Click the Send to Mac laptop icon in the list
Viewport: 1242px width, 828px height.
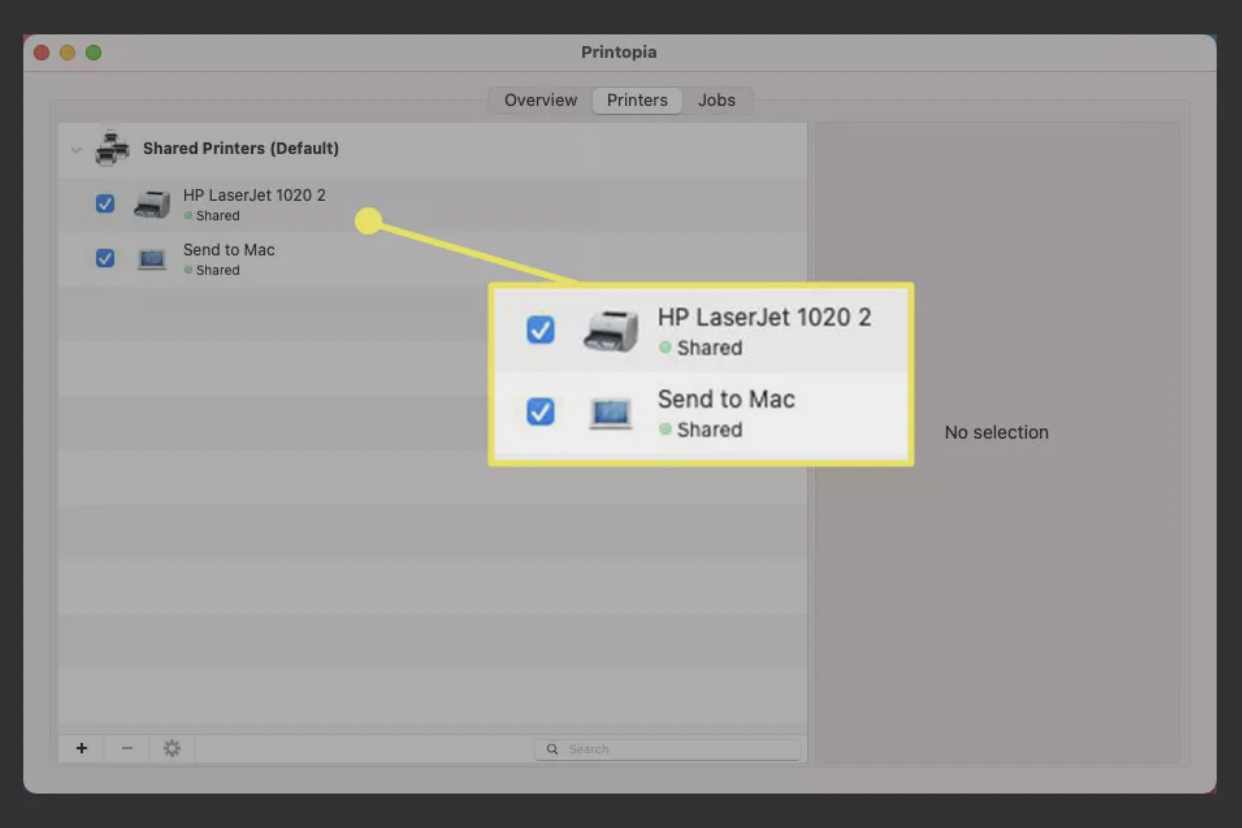tap(152, 259)
